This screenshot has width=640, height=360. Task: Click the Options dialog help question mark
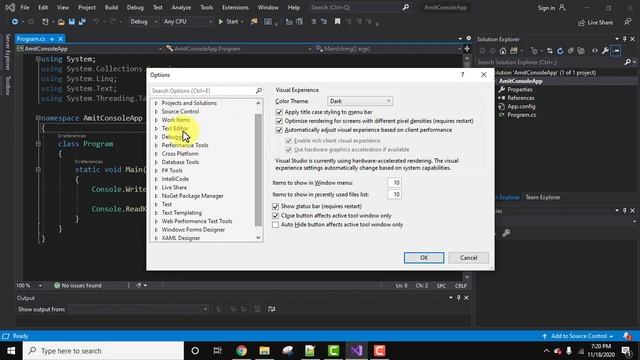pos(462,75)
